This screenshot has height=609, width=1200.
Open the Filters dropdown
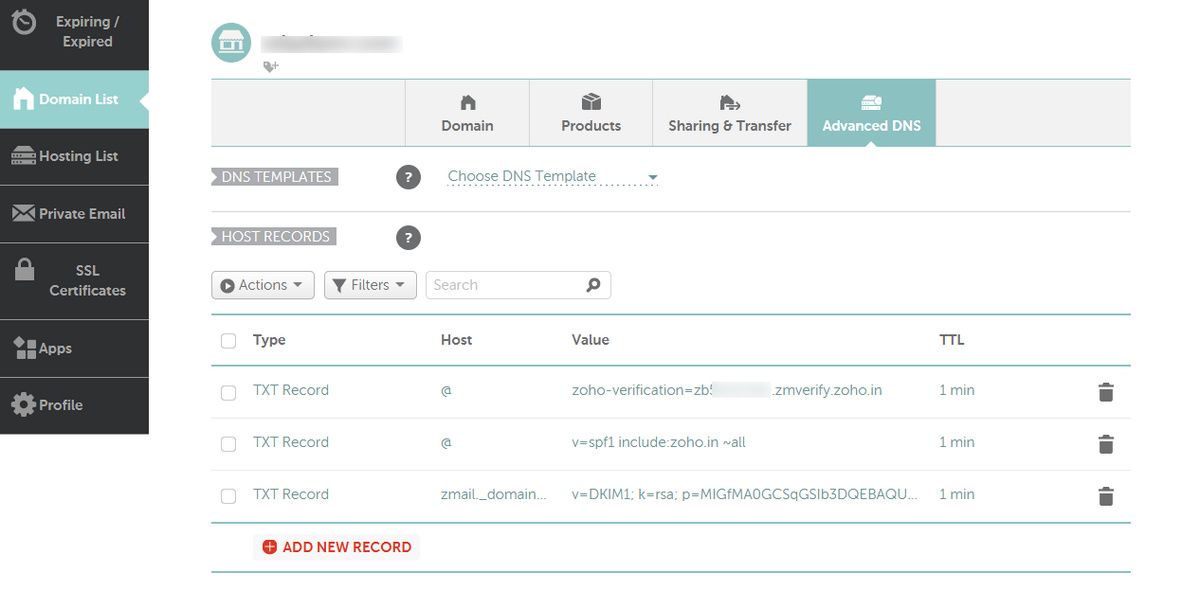[x=370, y=284]
